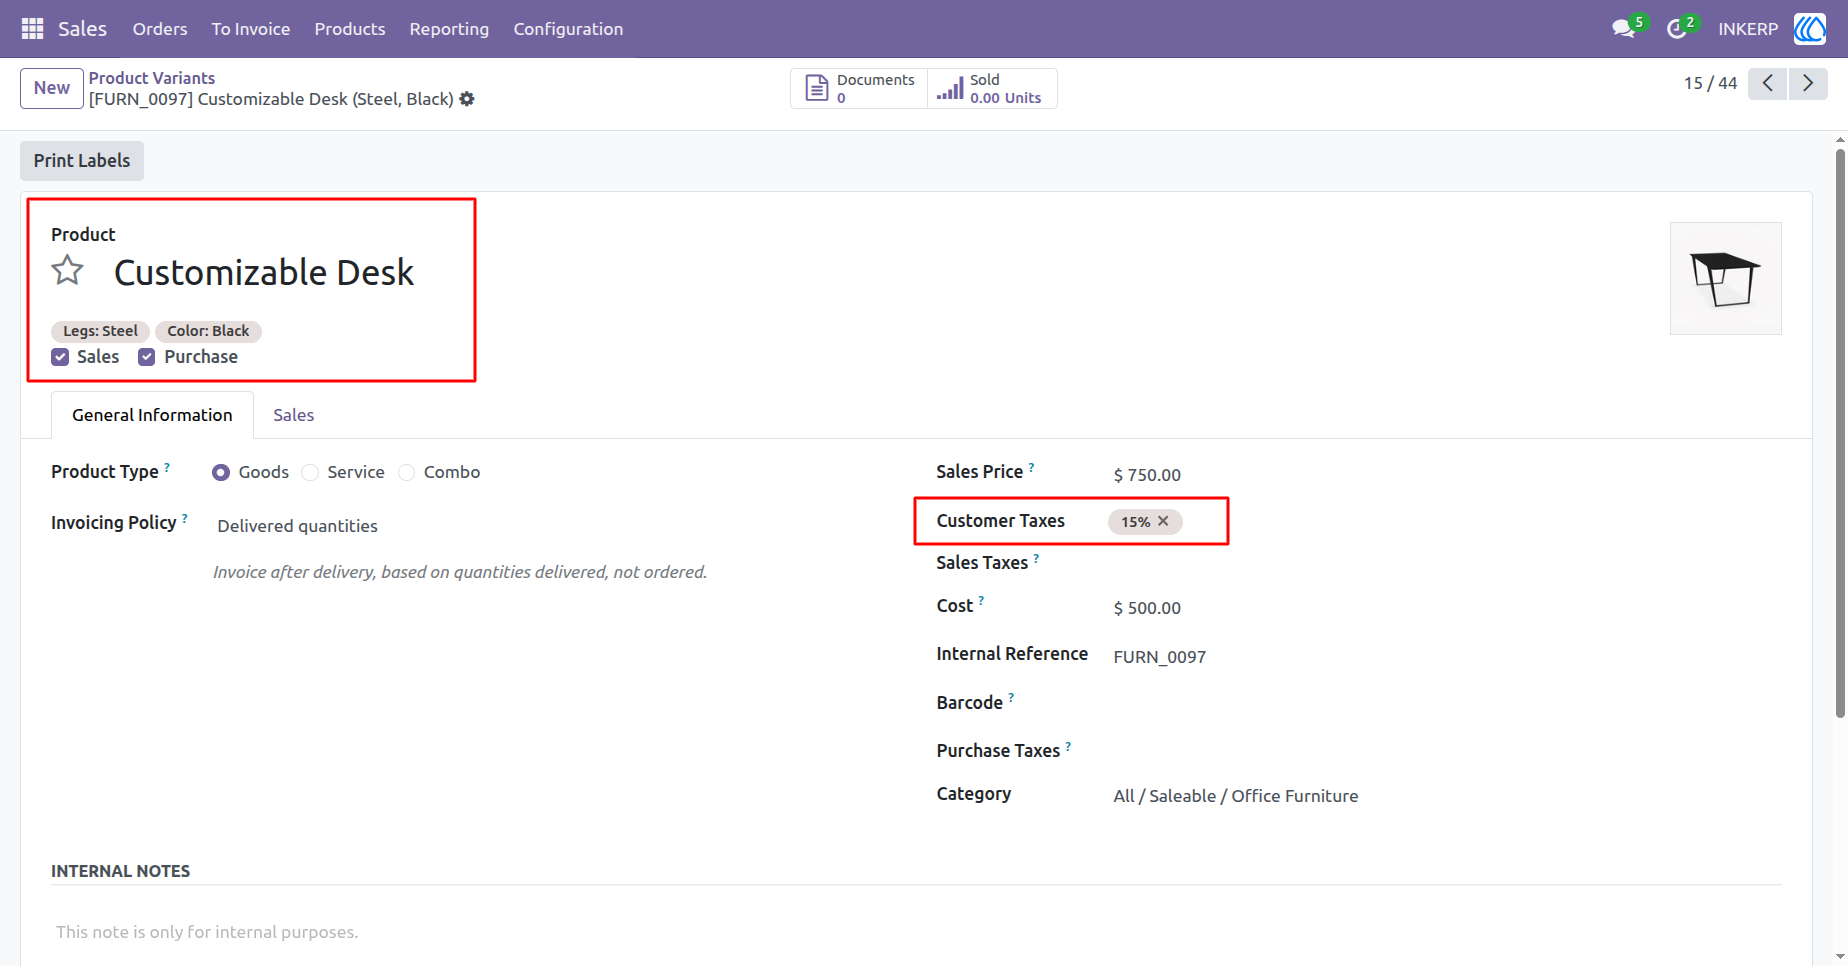Click the New button

tap(52, 88)
